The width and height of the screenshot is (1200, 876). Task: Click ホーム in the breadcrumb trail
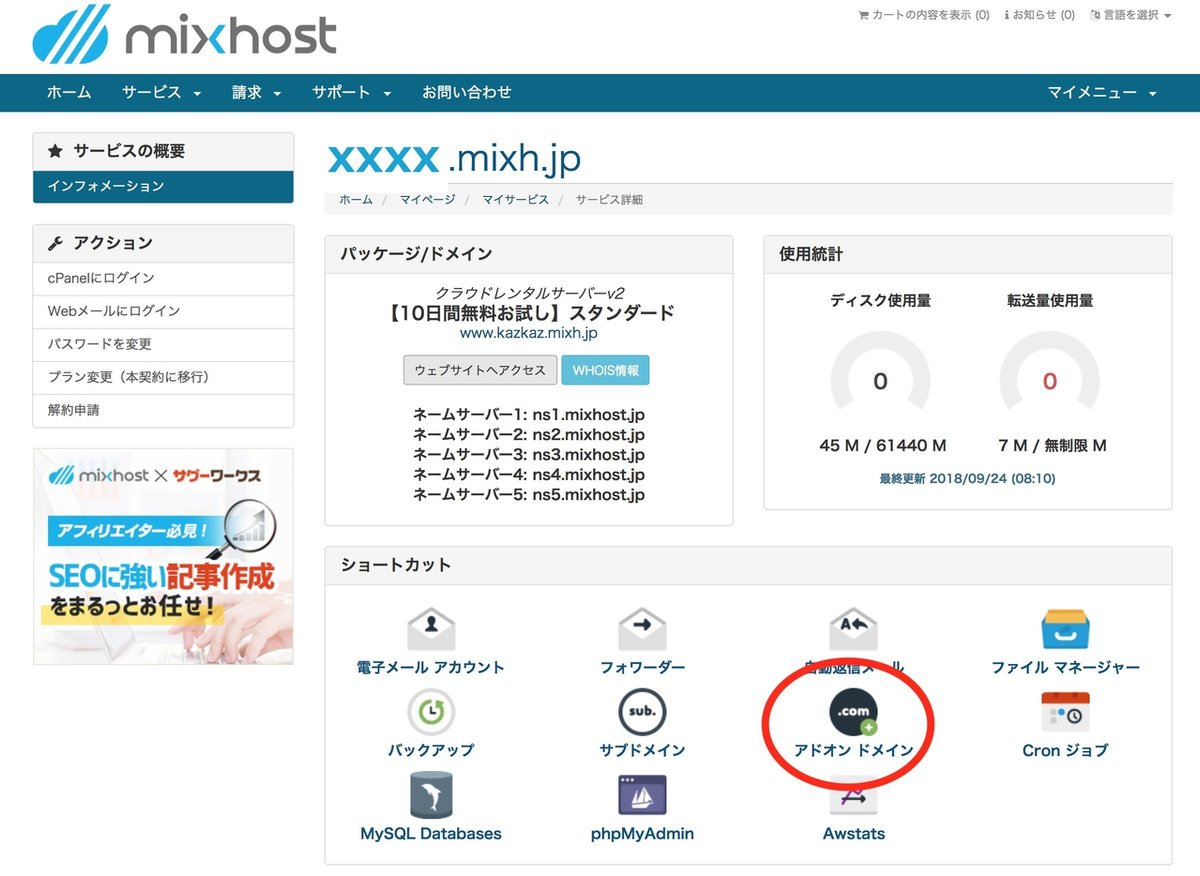(356, 200)
